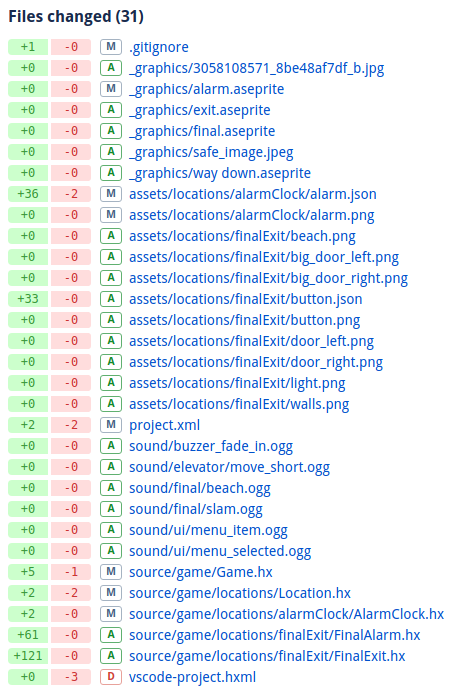Click the M badge beside alarm.aseprite
Screen dimensions: 452x692
pyautogui.click(x=111, y=89)
